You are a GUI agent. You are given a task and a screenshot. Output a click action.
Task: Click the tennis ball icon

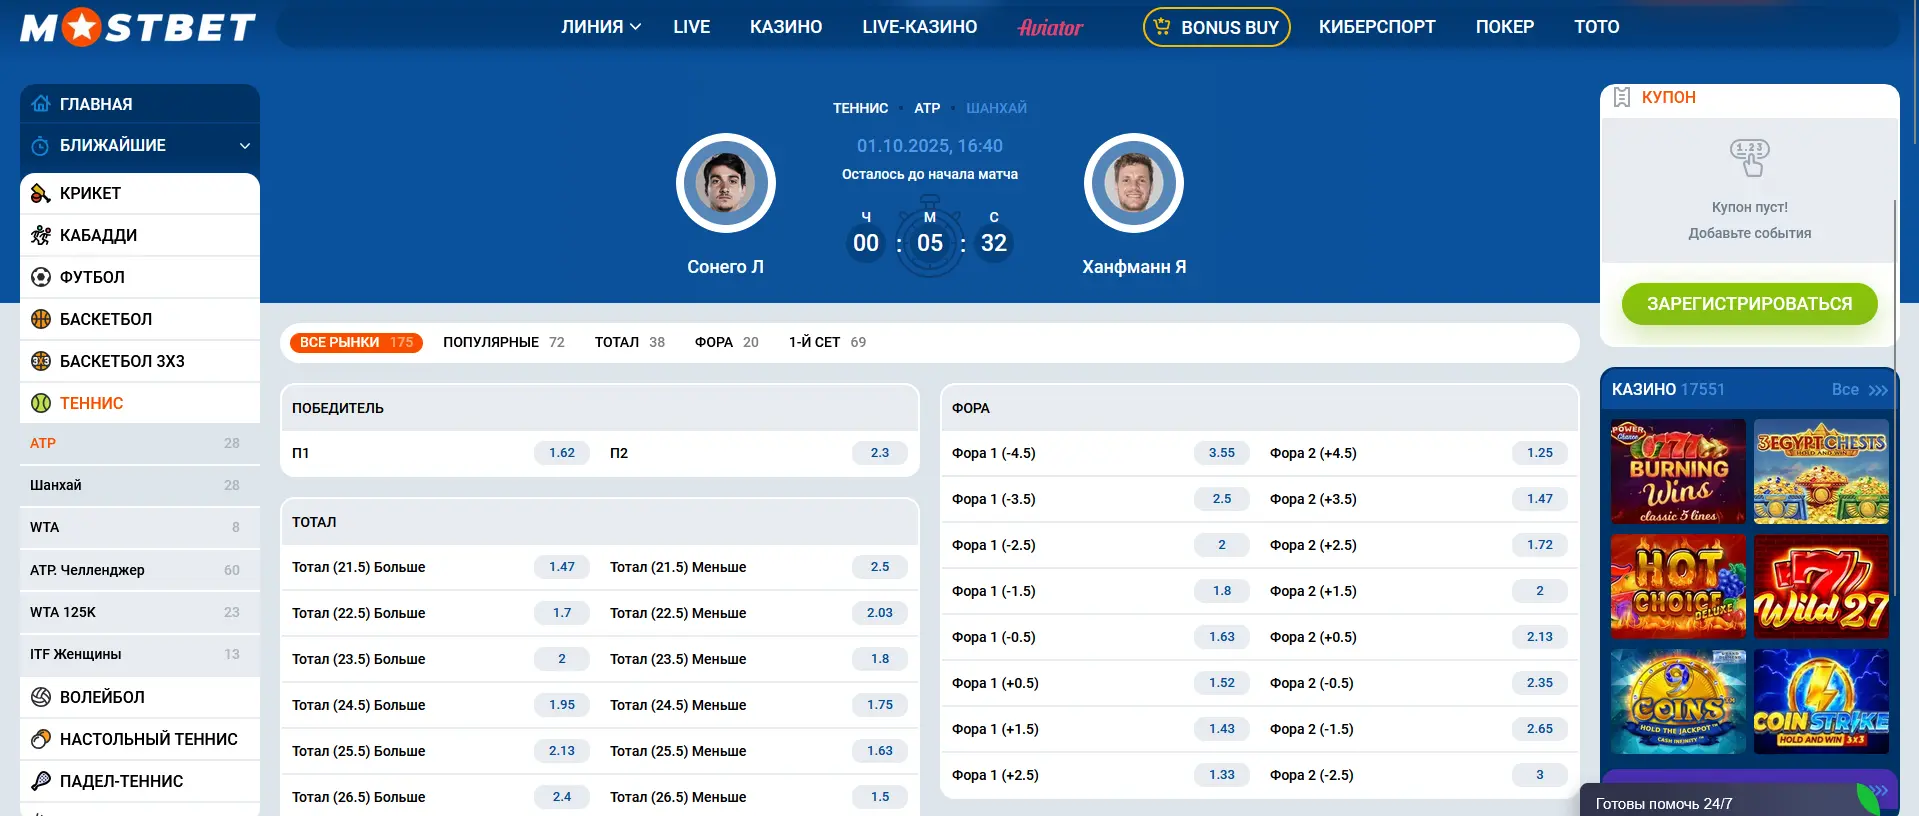41,403
